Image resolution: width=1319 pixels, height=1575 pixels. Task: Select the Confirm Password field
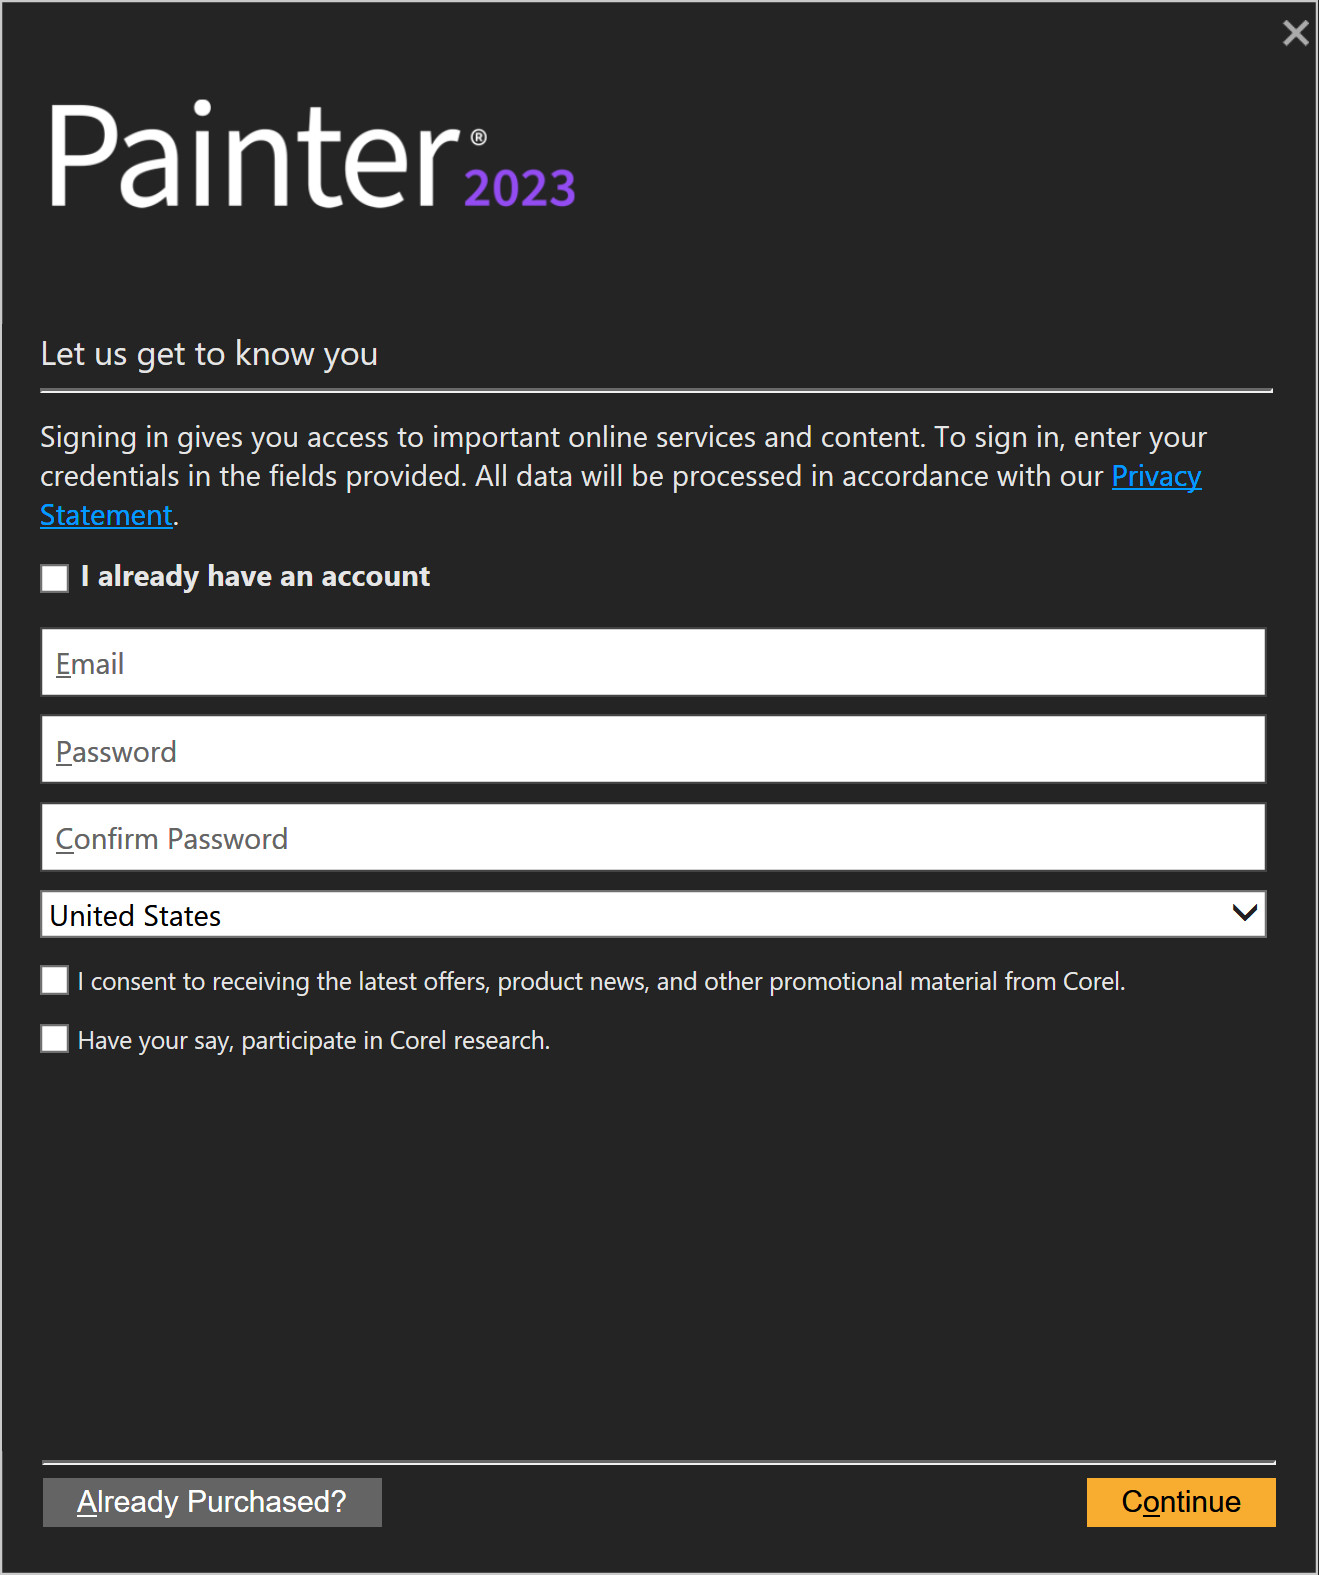tap(652, 837)
